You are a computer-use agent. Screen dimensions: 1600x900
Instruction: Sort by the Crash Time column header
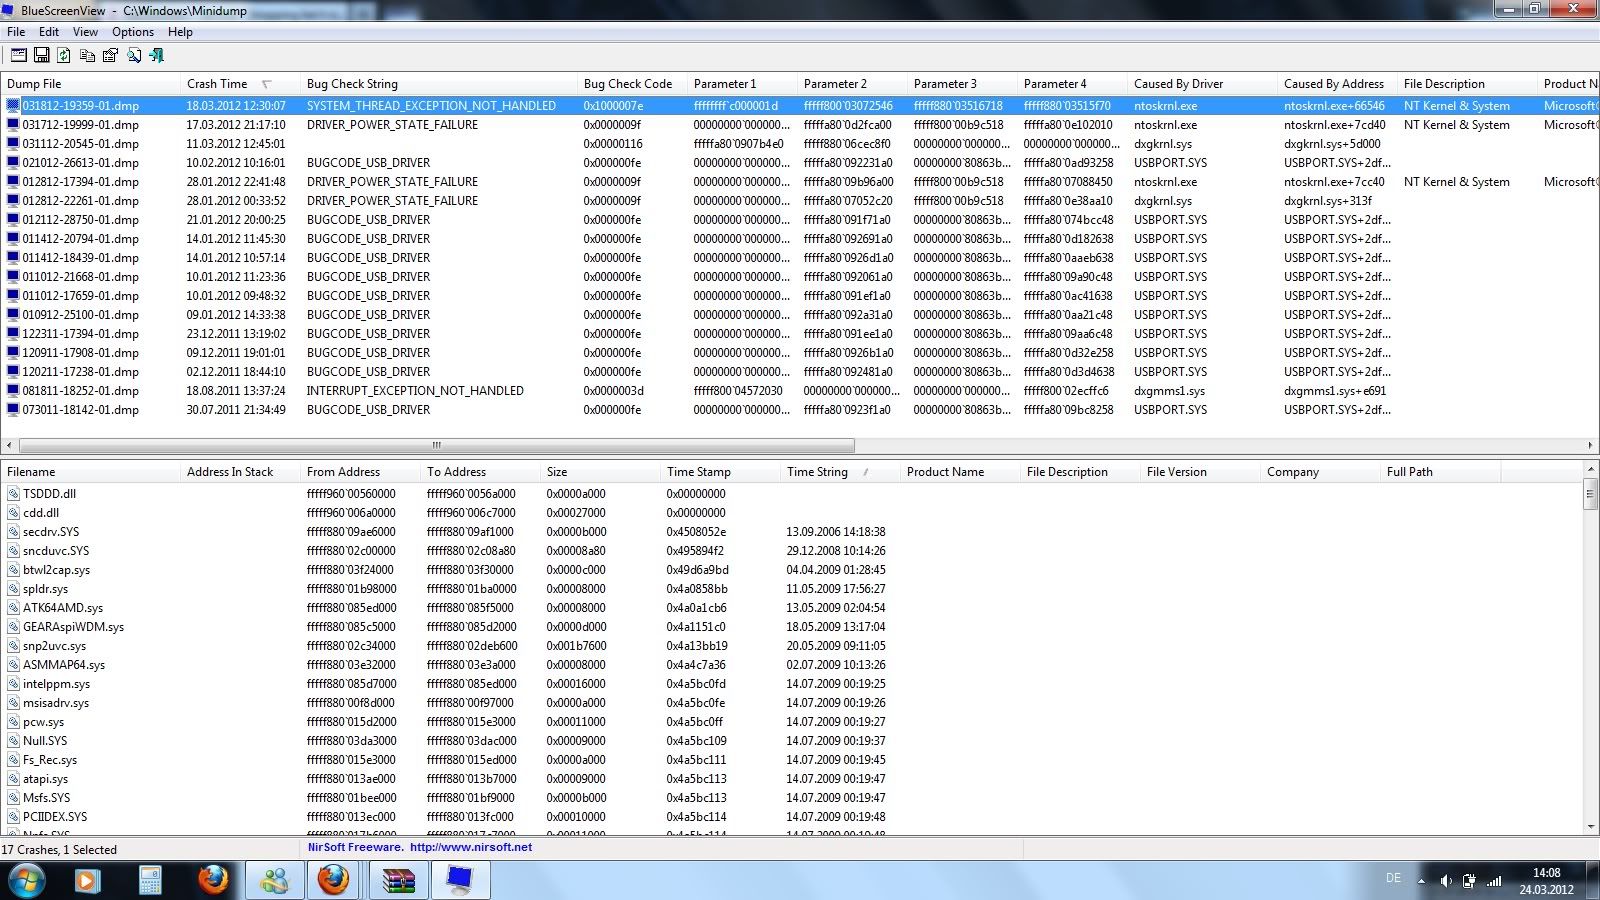pyautogui.click(x=240, y=84)
